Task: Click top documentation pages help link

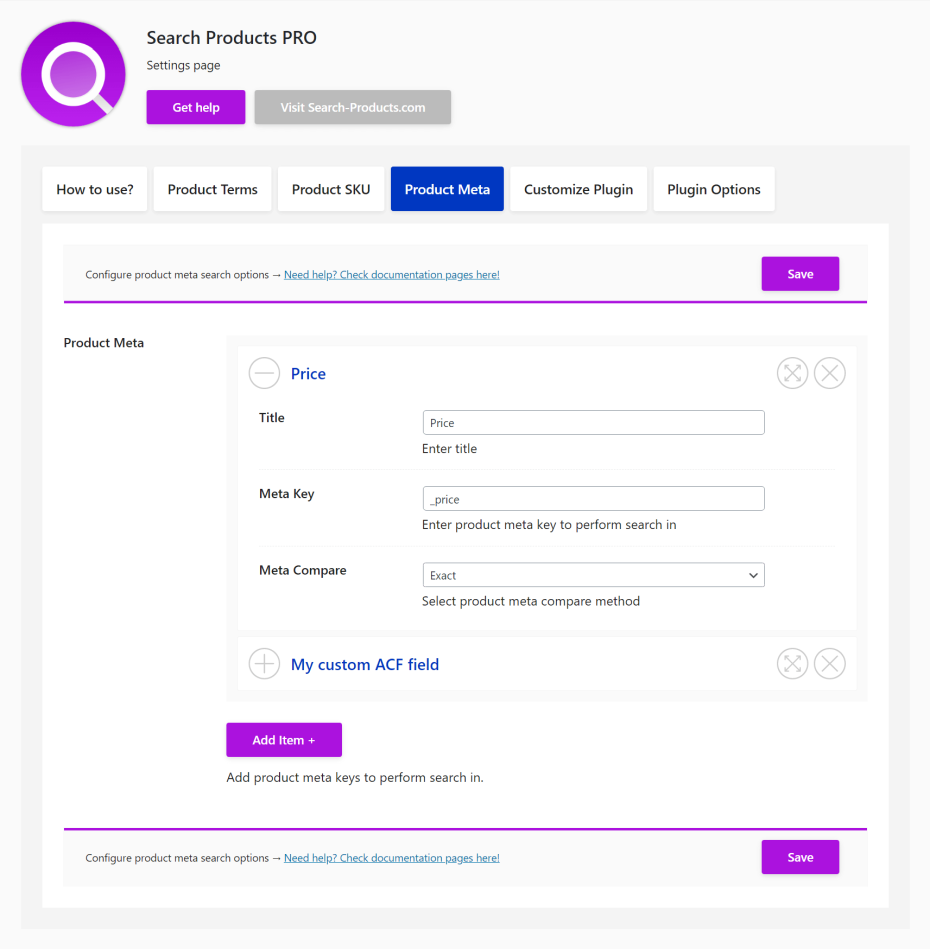Action: (x=391, y=275)
